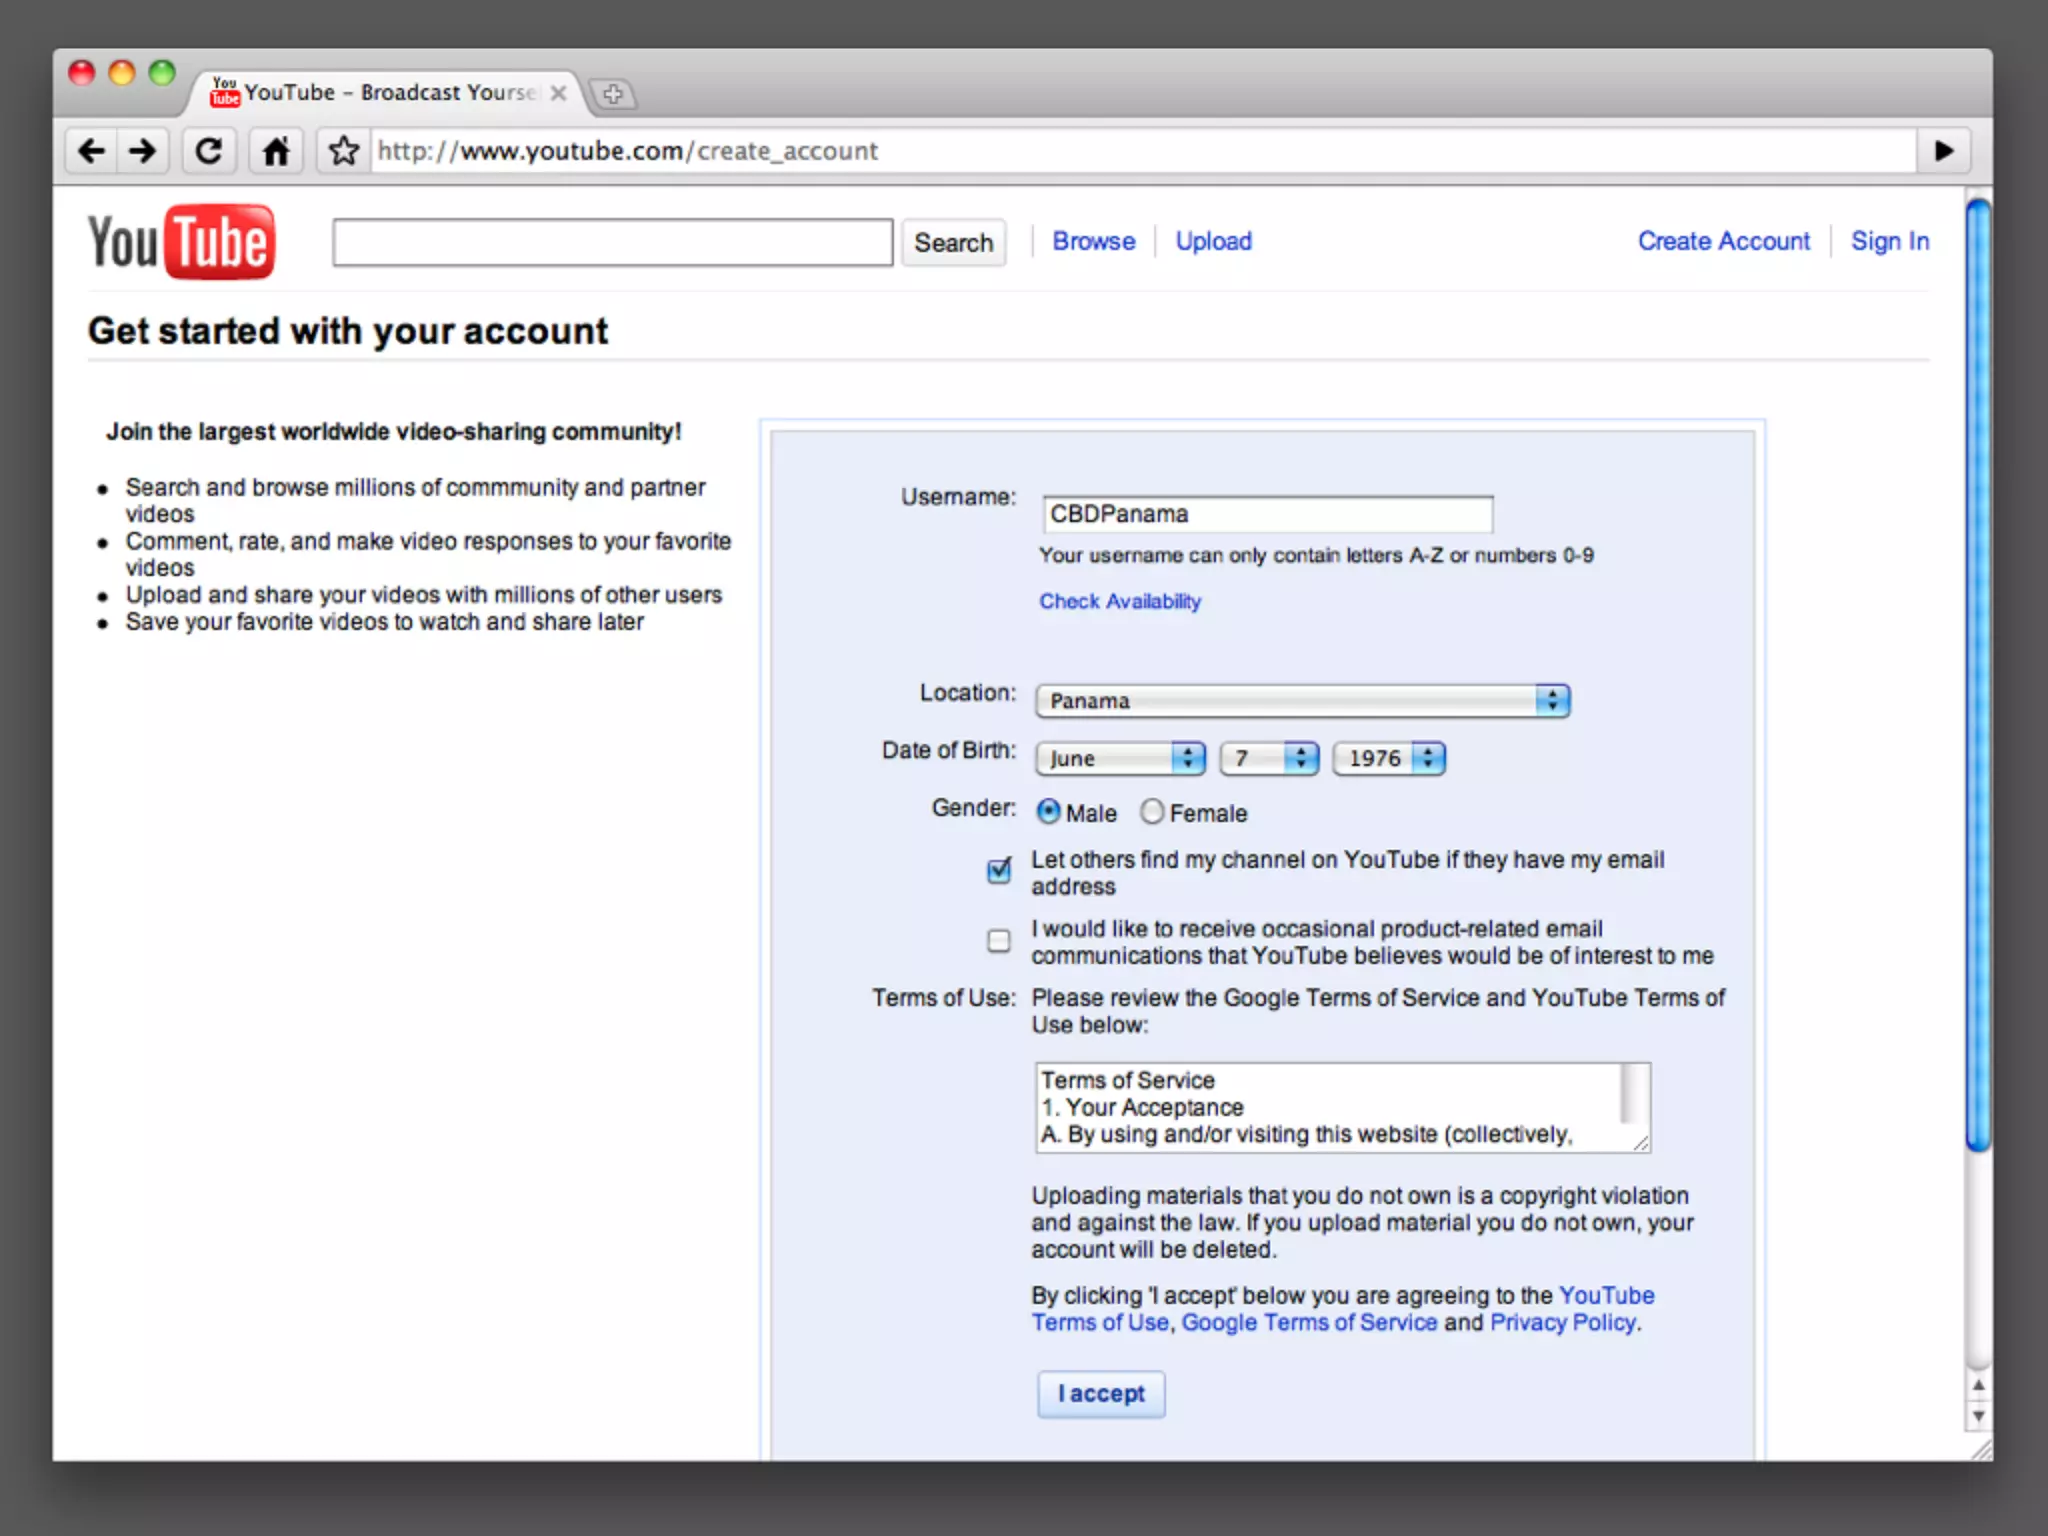Go to the browser home page icon

[276, 151]
